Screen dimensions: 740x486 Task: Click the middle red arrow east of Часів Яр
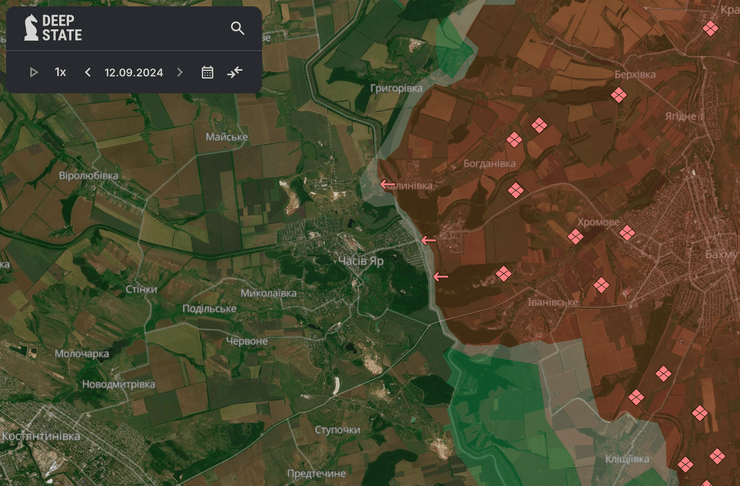point(429,240)
